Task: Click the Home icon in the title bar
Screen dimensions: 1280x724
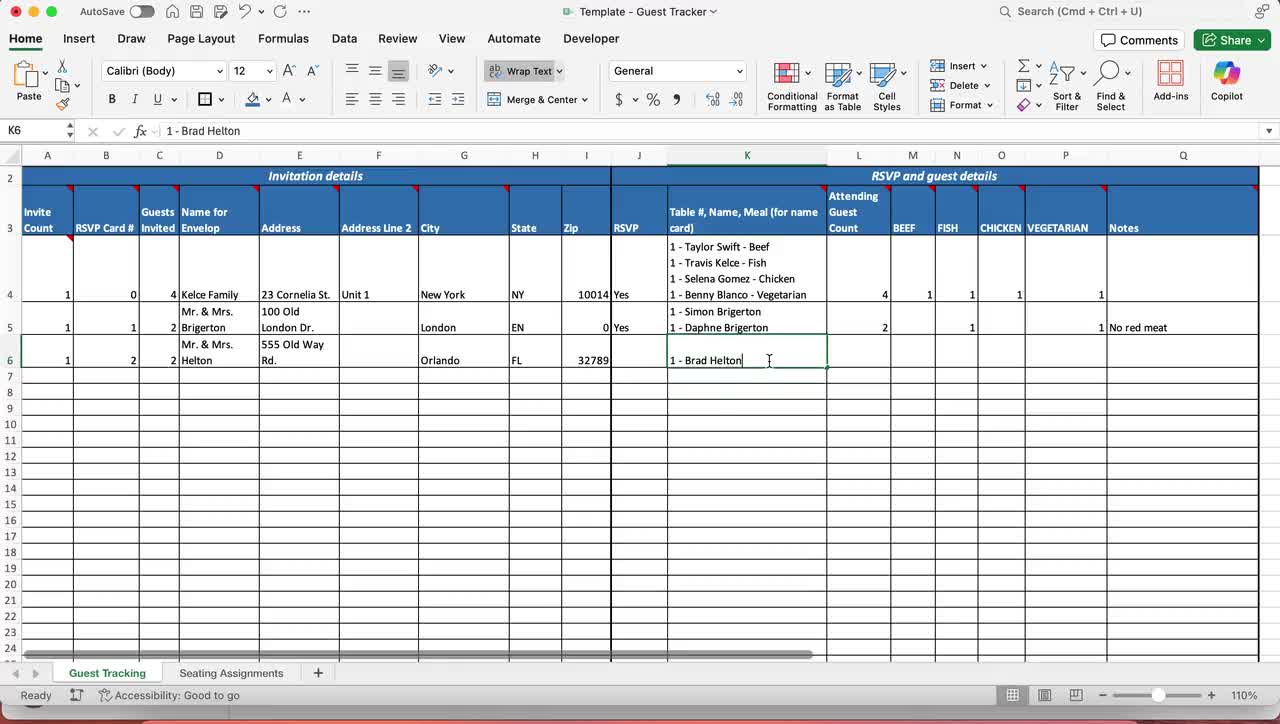Action: click(174, 12)
